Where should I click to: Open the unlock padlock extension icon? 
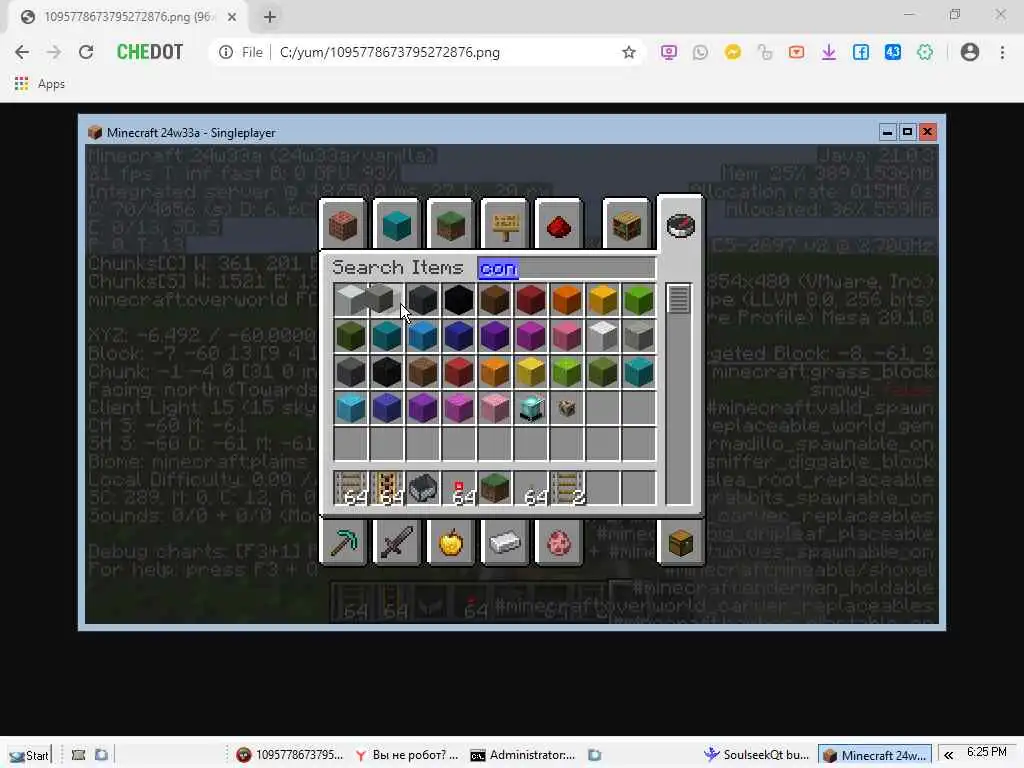(x=764, y=52)
